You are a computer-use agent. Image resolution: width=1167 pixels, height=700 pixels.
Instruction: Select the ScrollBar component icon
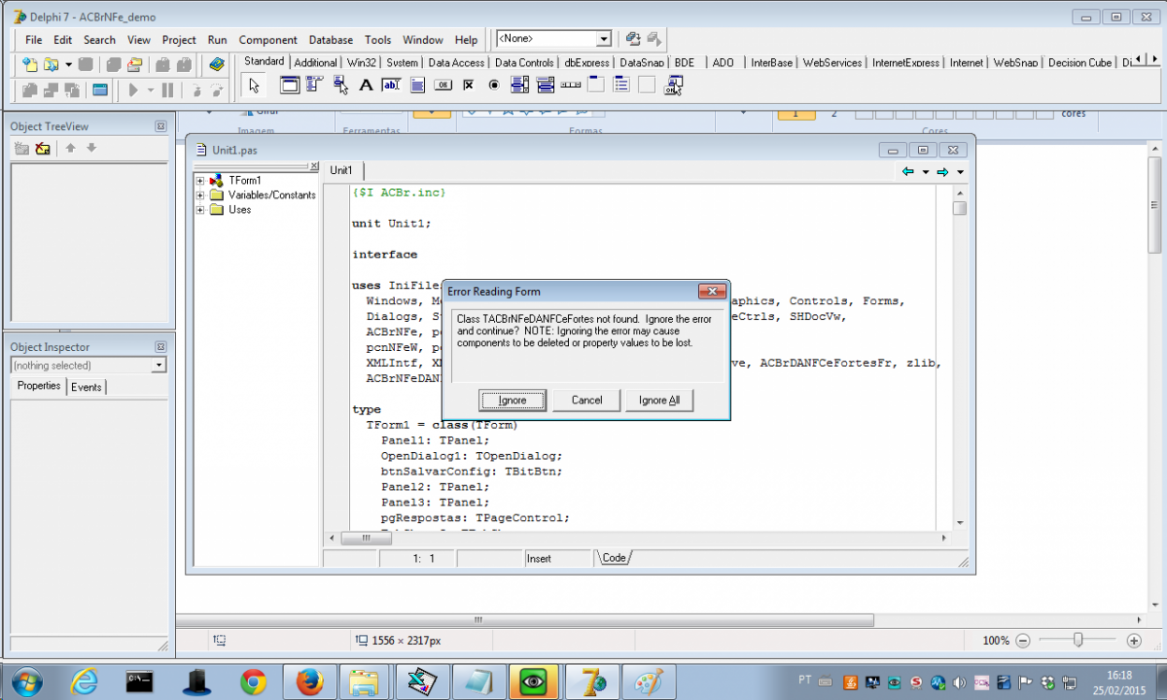click(571, 85)
